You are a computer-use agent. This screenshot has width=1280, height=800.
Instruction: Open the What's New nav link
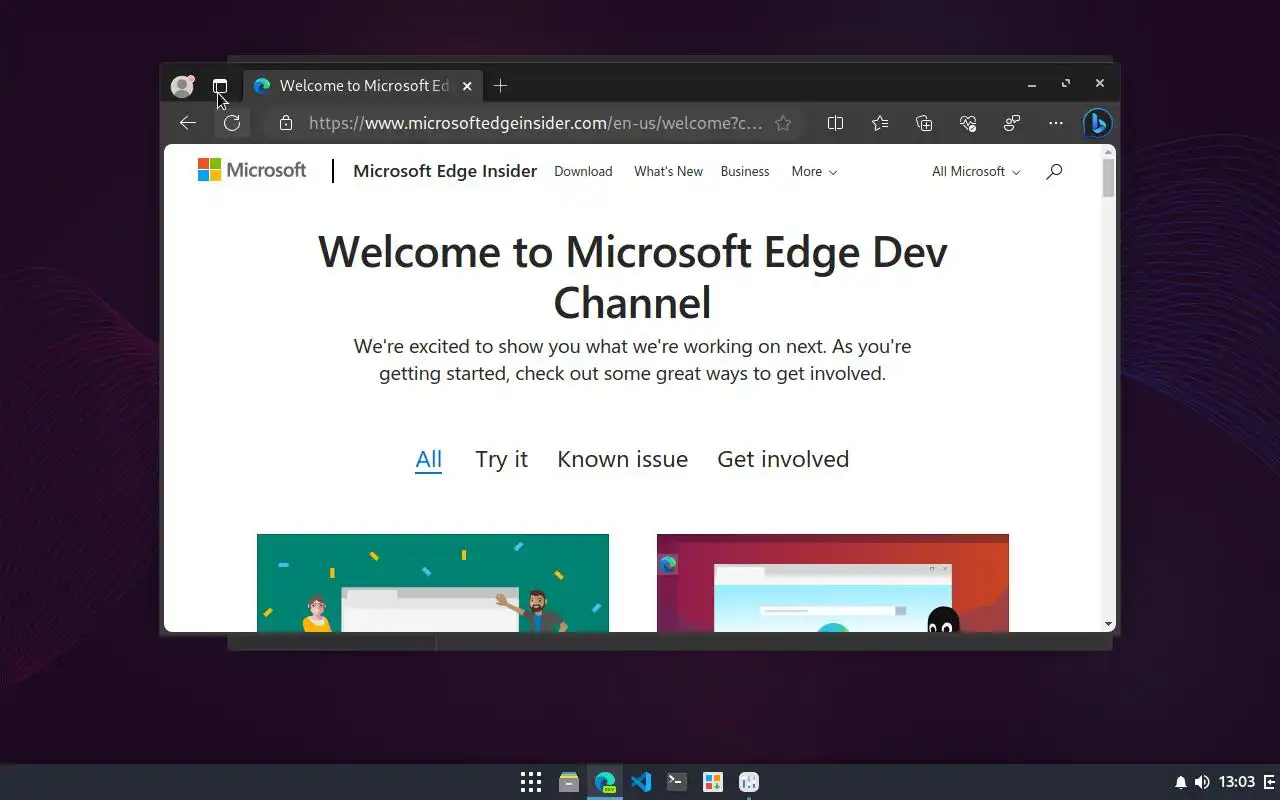[668, 172]
